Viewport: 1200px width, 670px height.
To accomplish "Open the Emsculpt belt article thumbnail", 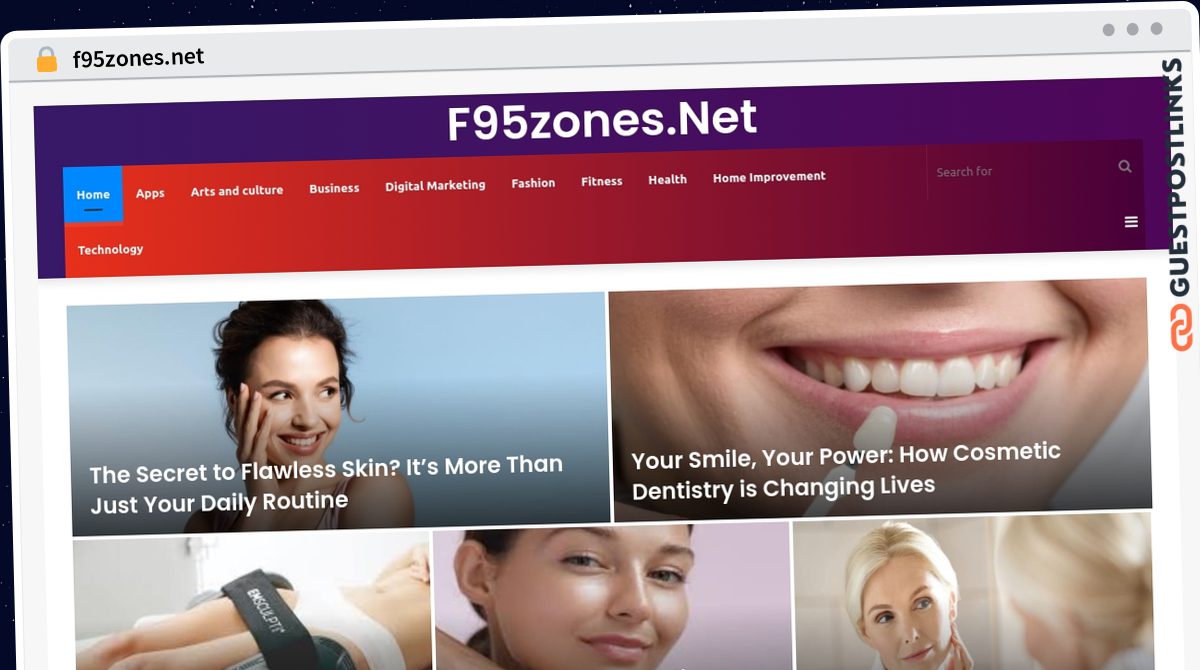I will (x=253, y=601).
